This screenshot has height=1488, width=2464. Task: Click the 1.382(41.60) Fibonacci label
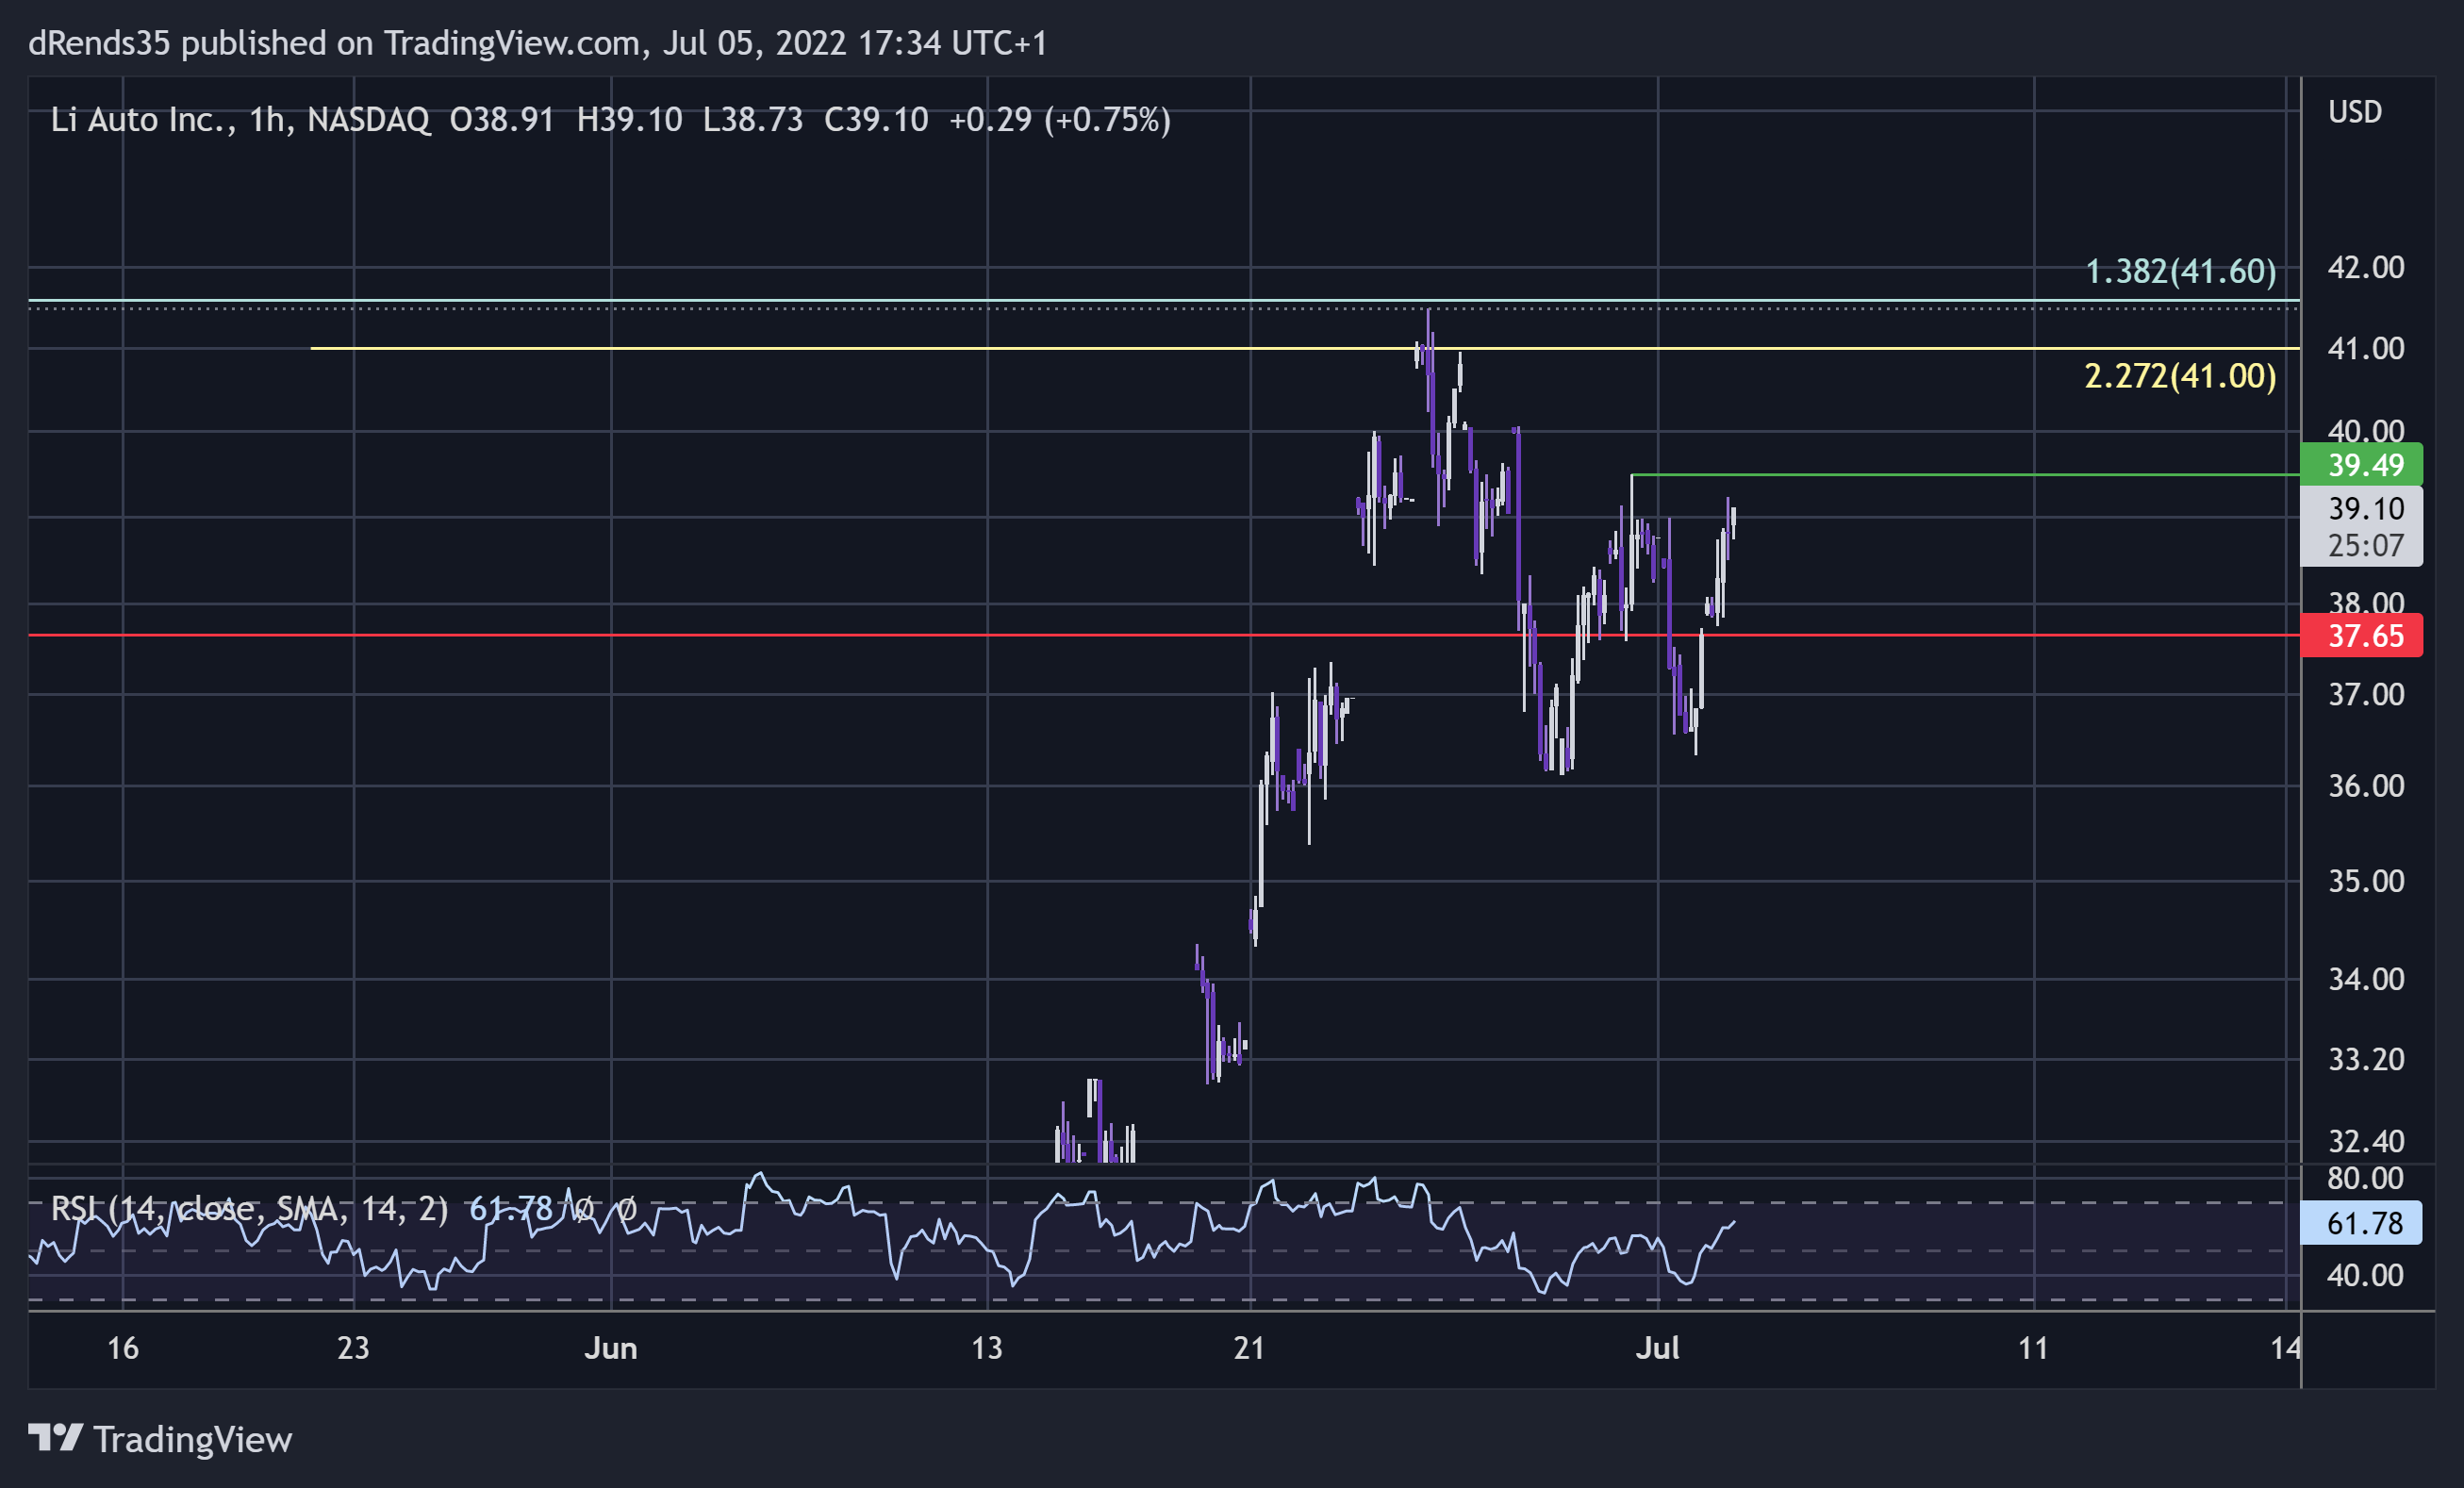point(2180,271)
